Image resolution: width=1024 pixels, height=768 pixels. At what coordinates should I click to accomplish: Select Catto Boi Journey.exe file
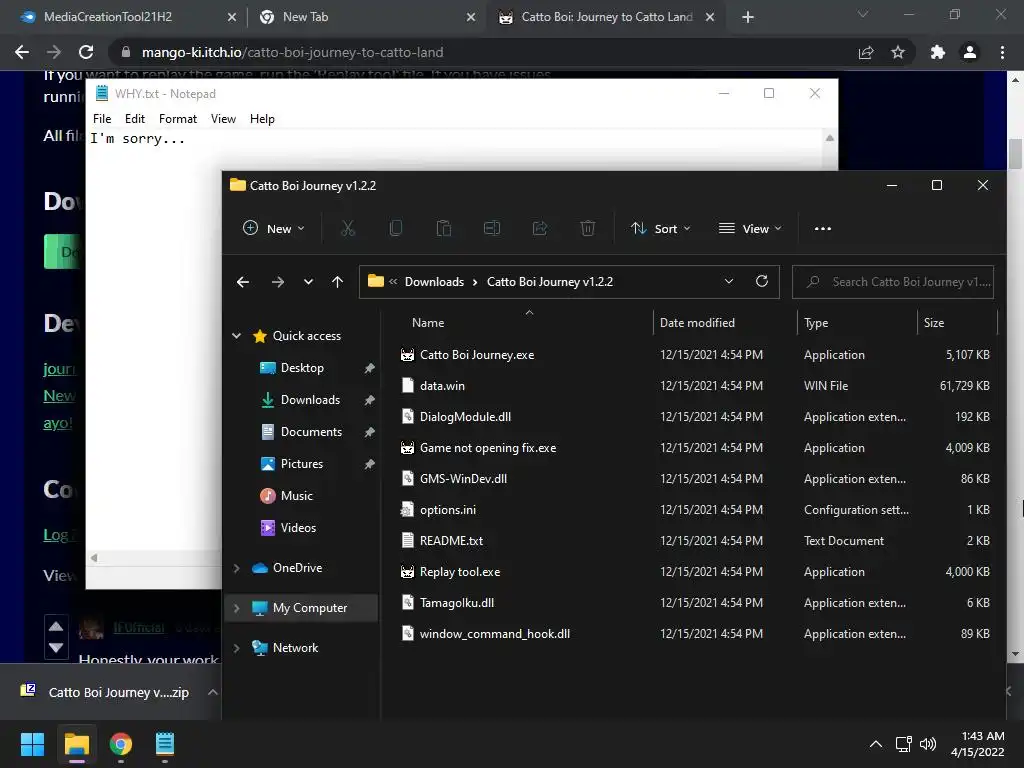tap(477, 355)
